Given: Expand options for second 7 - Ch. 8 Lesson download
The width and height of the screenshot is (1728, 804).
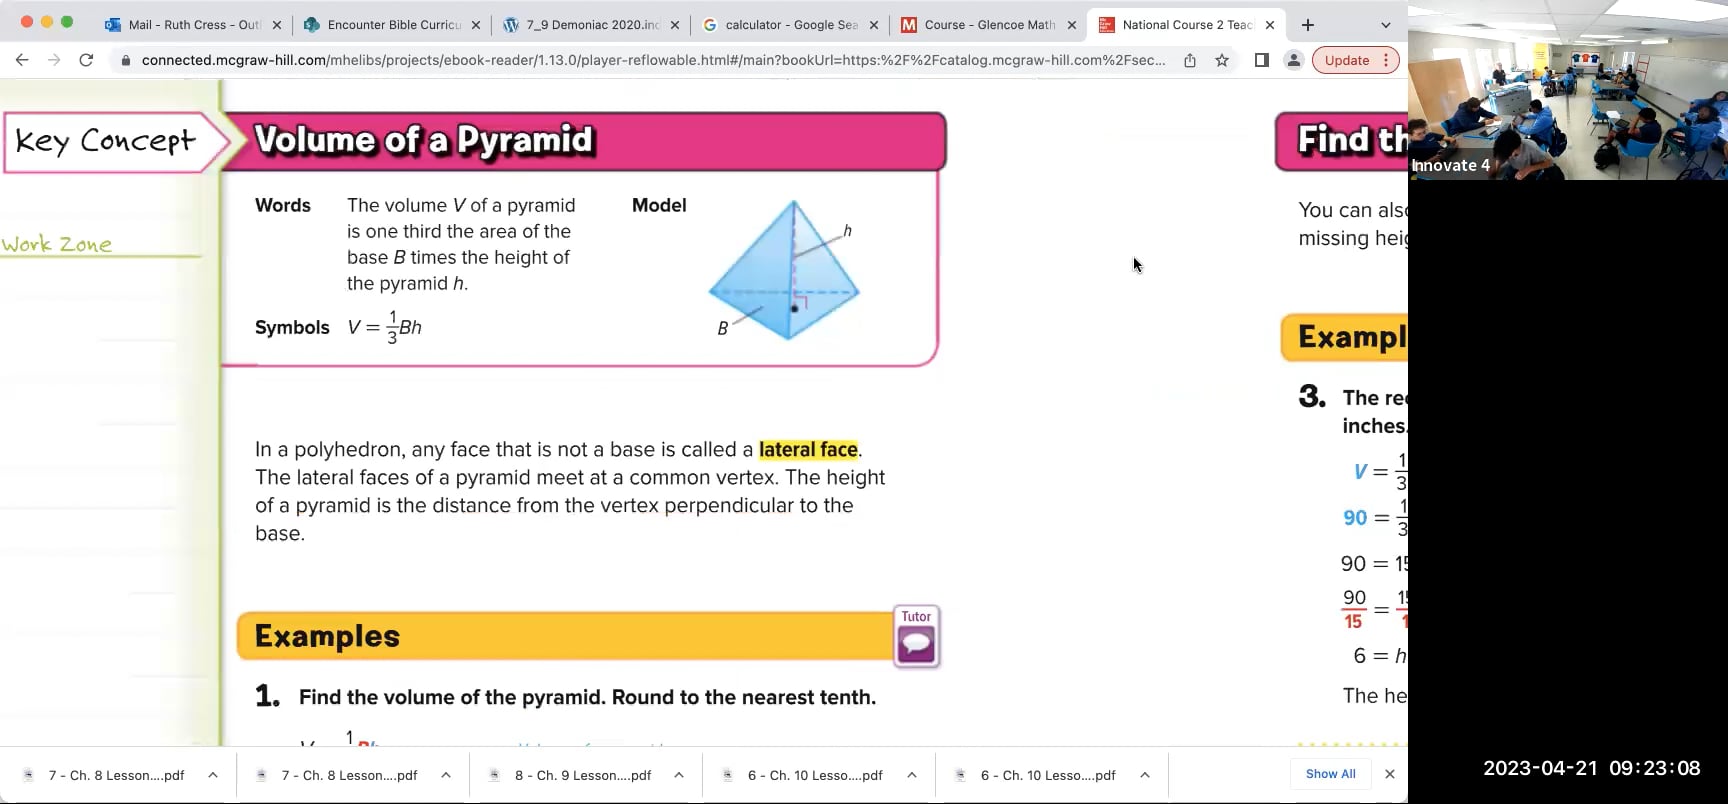Looking at the screenshot, I should pyautogui.click(x=446, y=775).
